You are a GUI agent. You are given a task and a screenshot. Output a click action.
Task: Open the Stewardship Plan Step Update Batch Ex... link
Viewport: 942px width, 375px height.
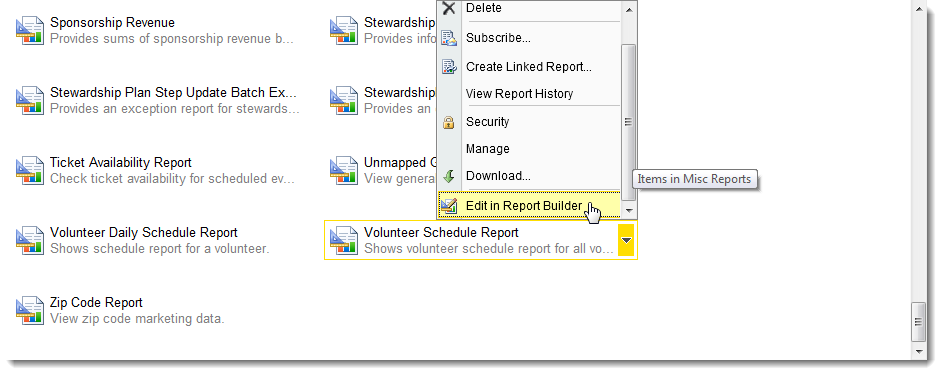point(173,93)
